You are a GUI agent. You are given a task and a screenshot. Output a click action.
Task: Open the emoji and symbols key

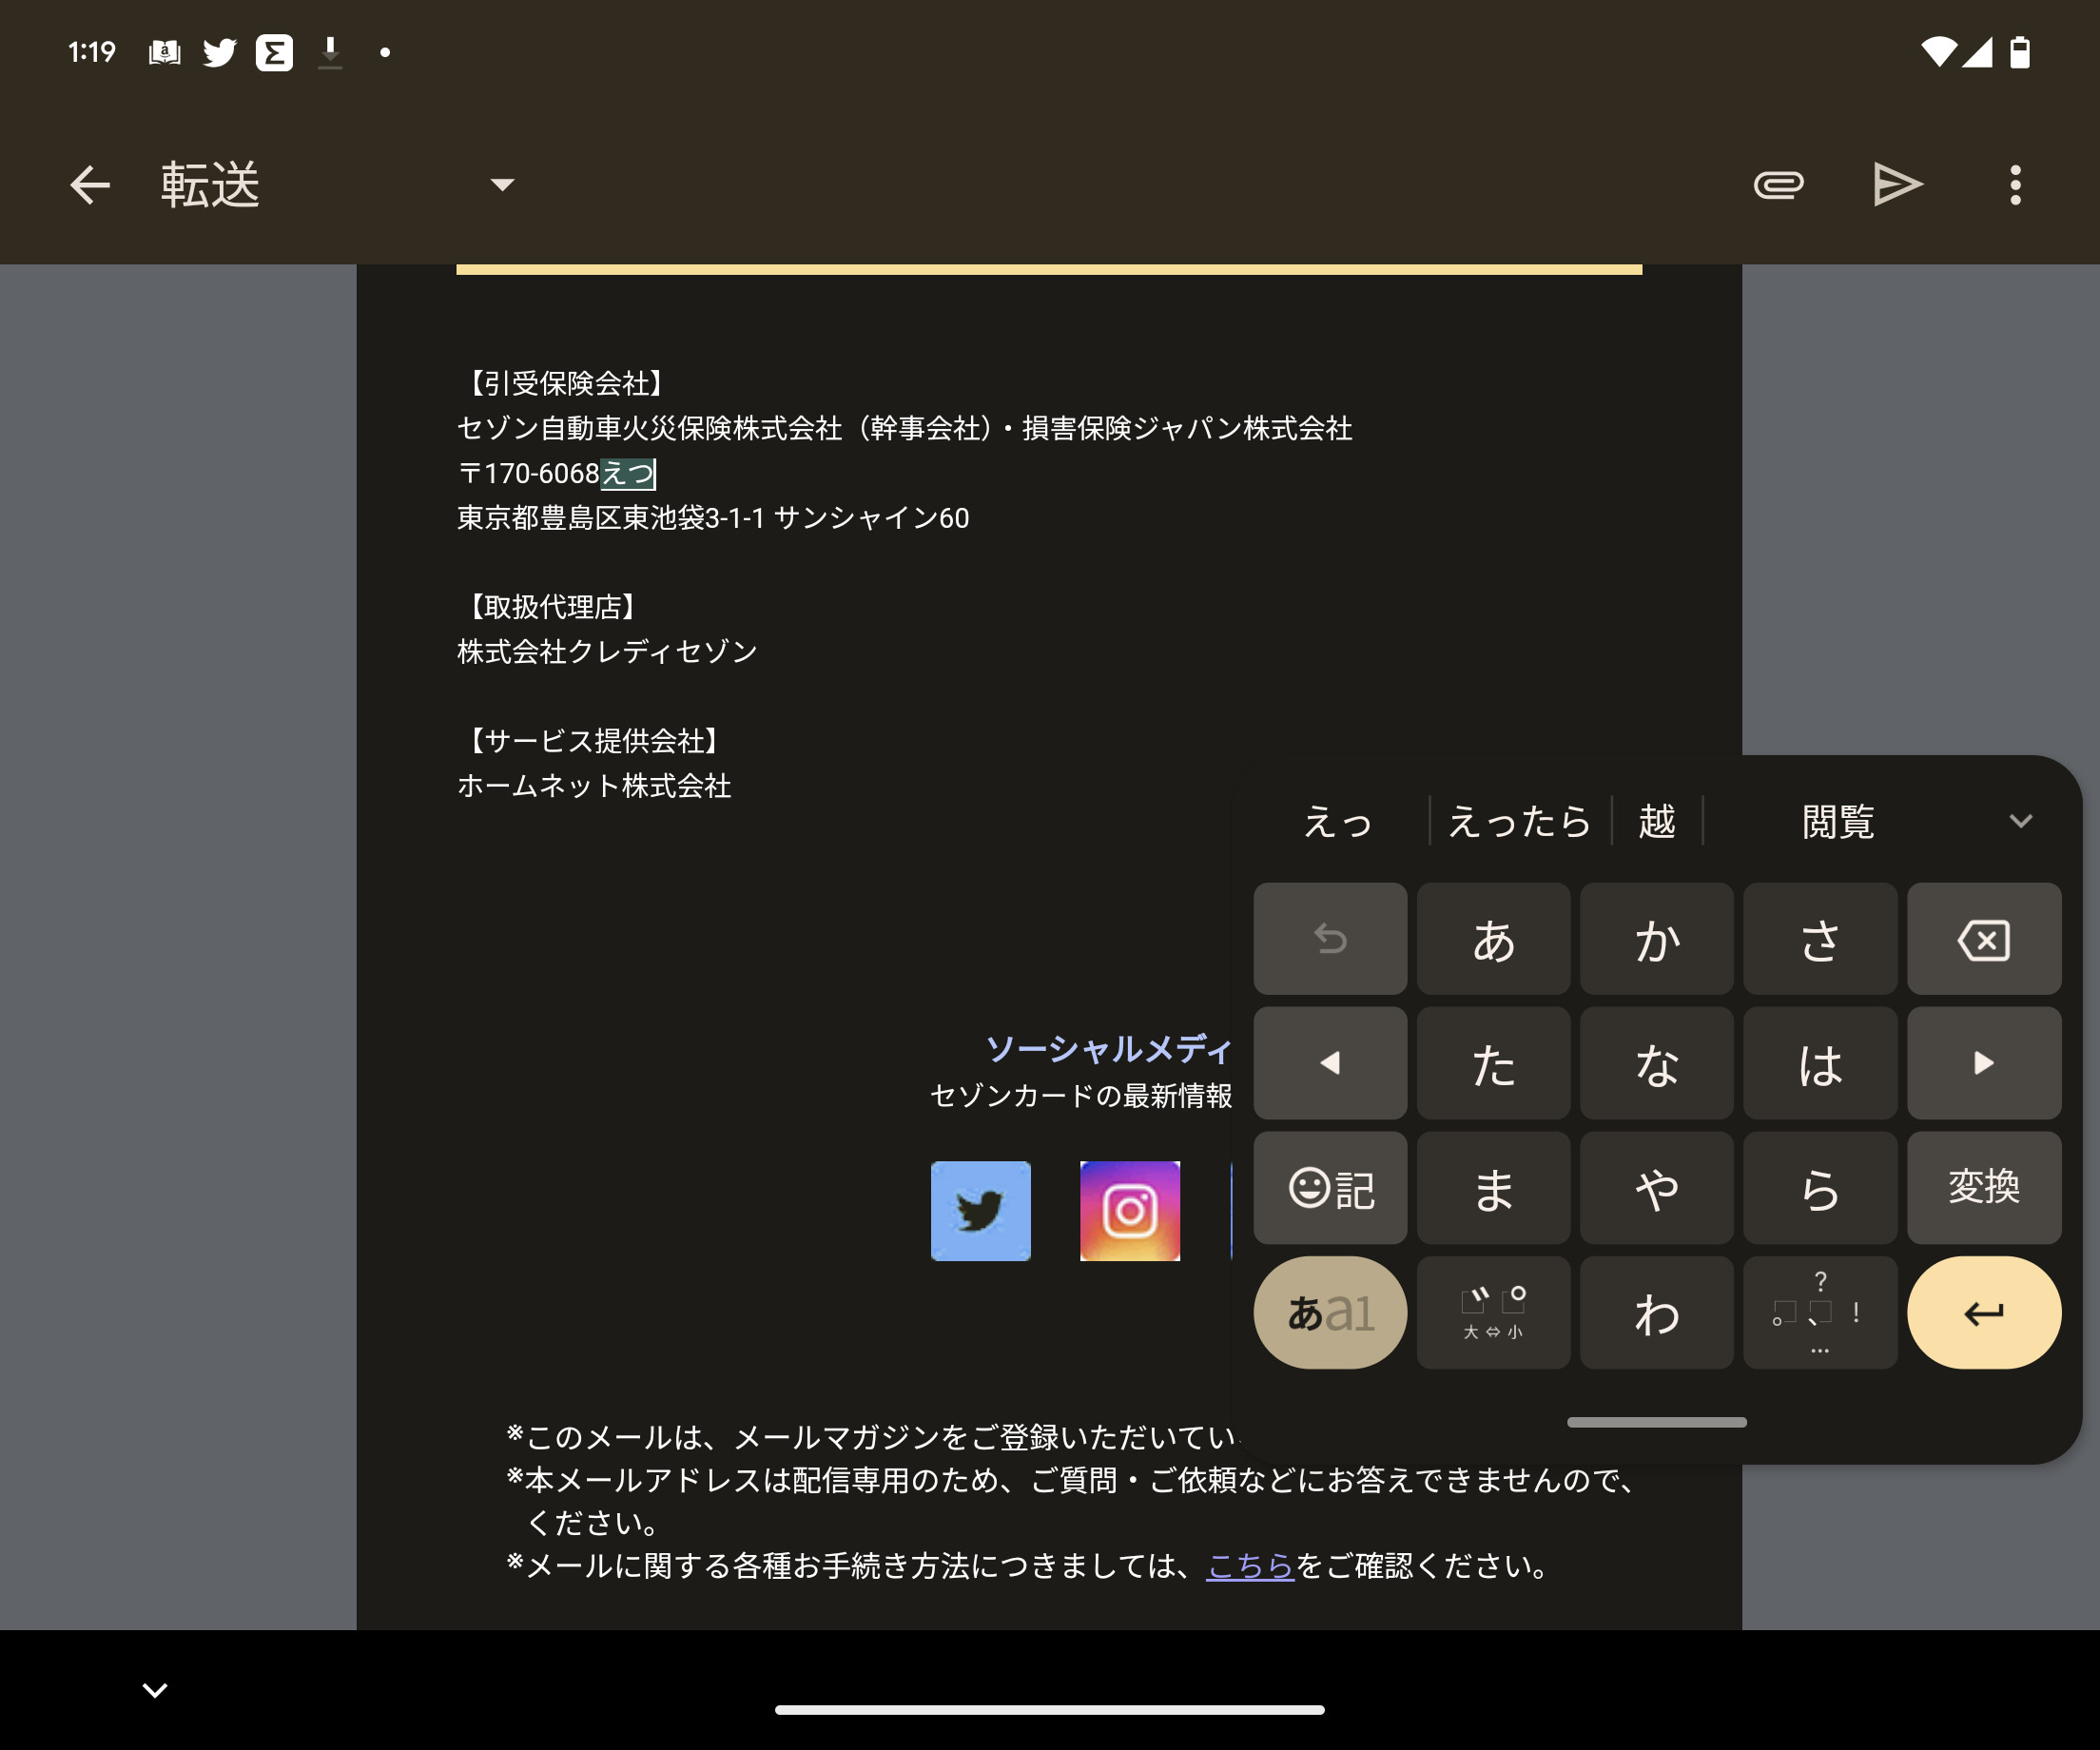[x=1330, y=1188]
